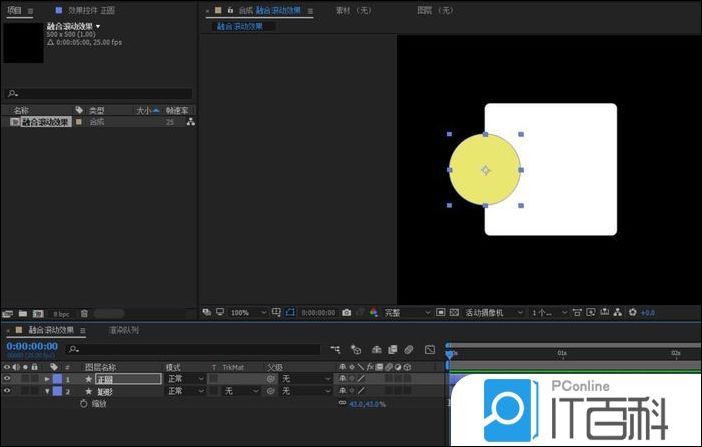The width and height of the screenshot is (702, 447).
Task: Click the reset exposure icon in viewer
Action: coord(631,313)
